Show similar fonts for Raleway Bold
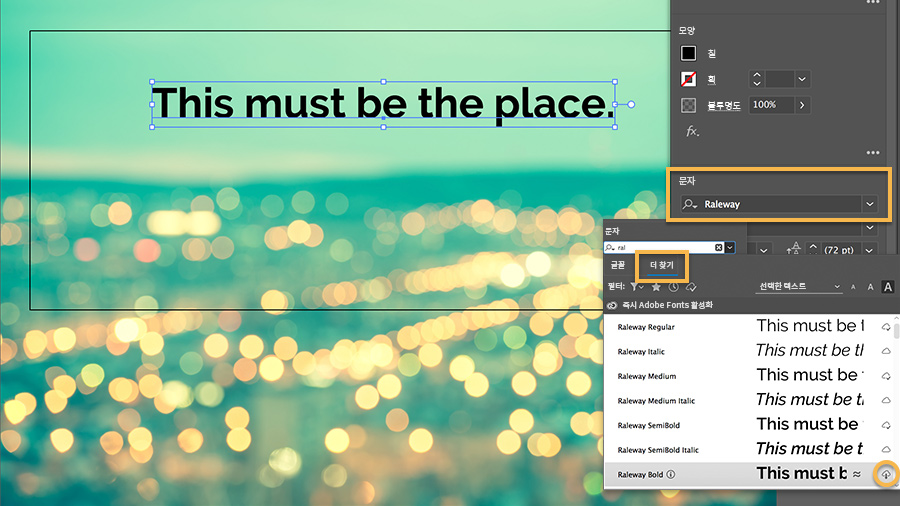The width and height of the screenshot is (900, 506). 856,474
